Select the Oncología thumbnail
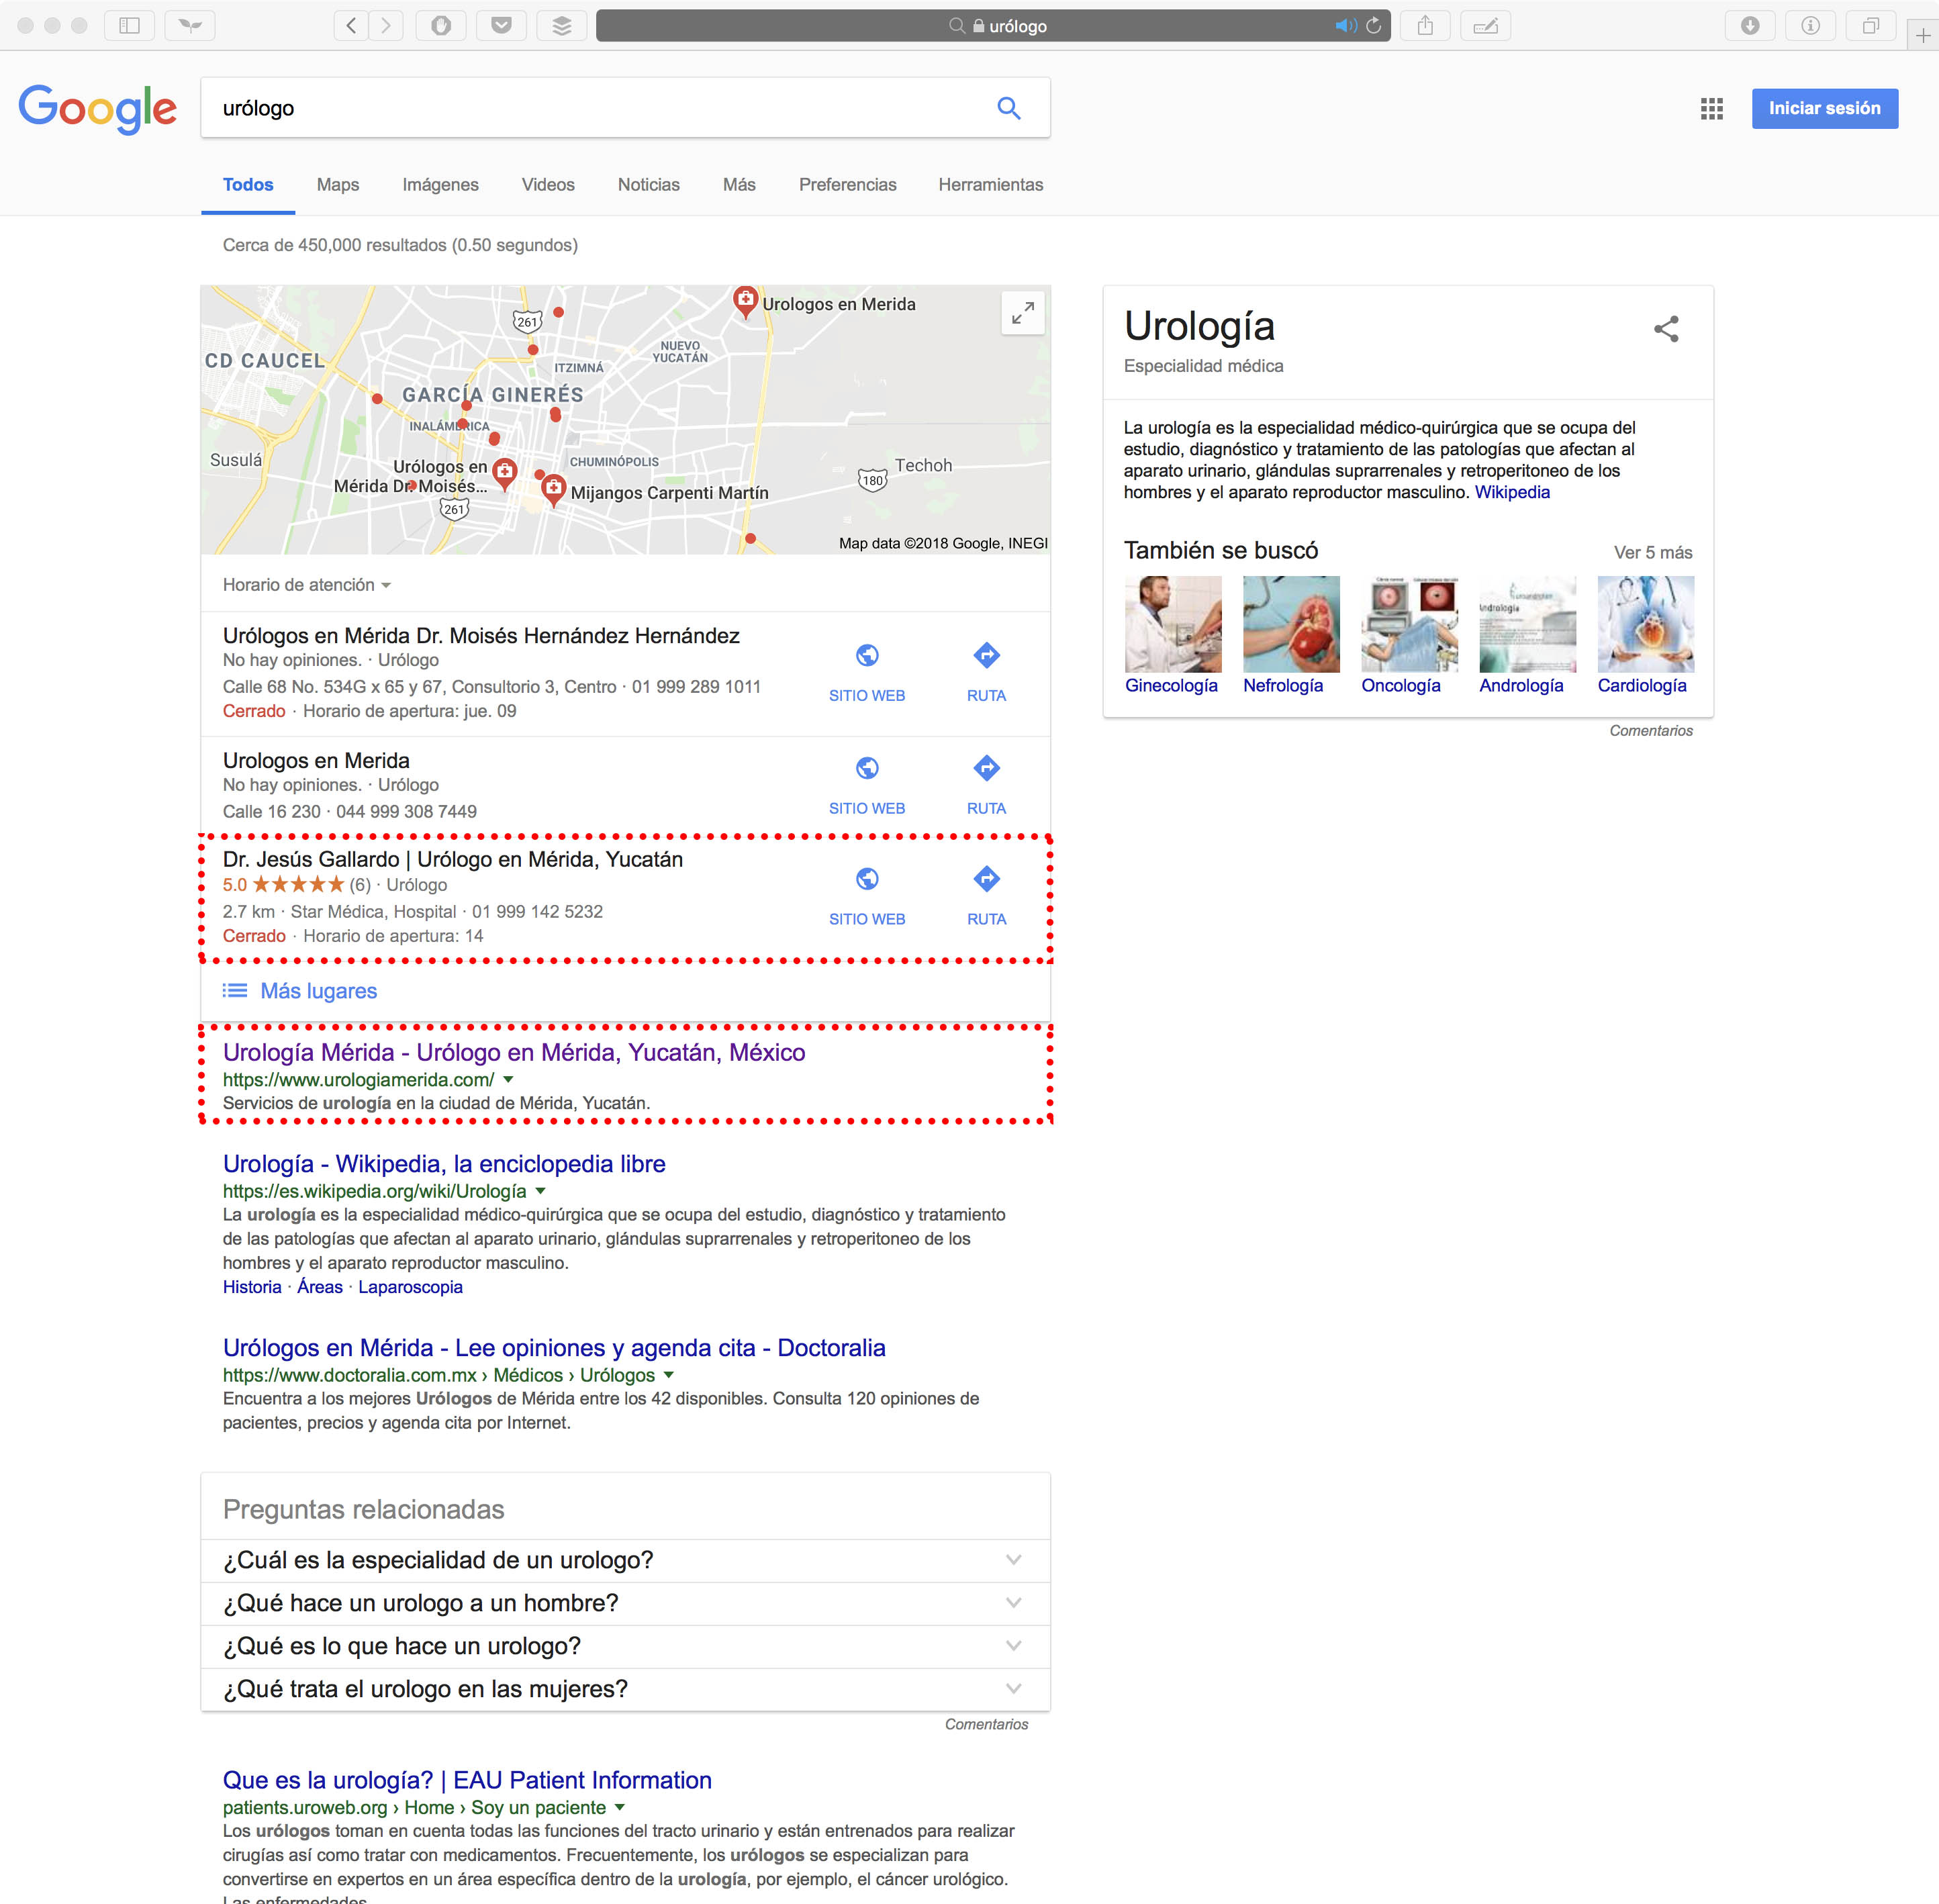This screenshot has height=1904, width=1939. (1409, 624)
